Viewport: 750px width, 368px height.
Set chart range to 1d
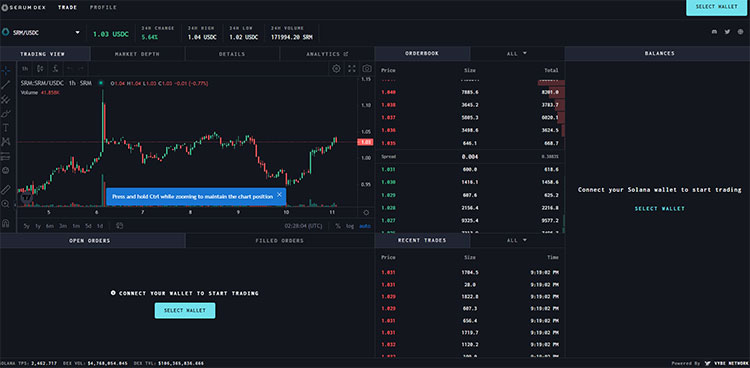(100, 226)
